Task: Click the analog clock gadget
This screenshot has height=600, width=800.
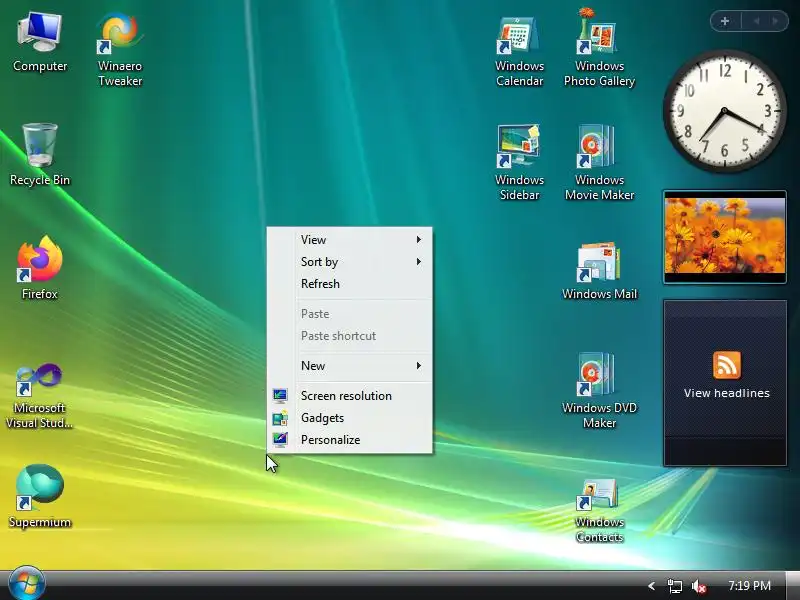Action: [x=724, y=111]
